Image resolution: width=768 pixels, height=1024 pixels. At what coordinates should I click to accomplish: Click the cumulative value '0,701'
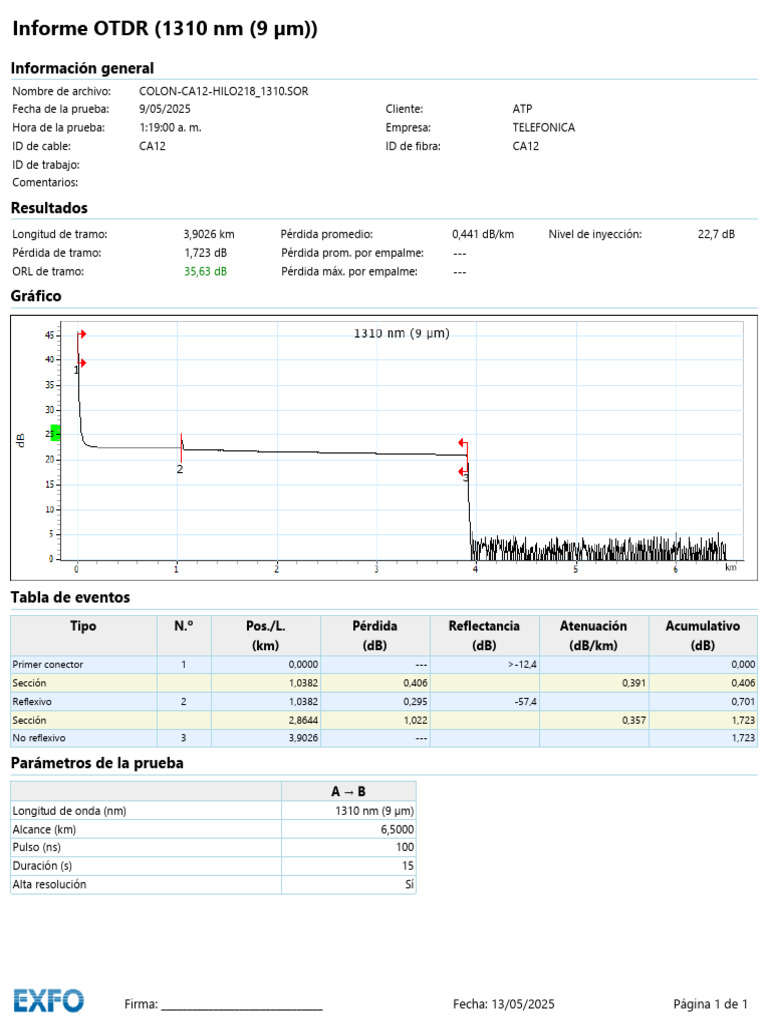(x=743, y=701)
